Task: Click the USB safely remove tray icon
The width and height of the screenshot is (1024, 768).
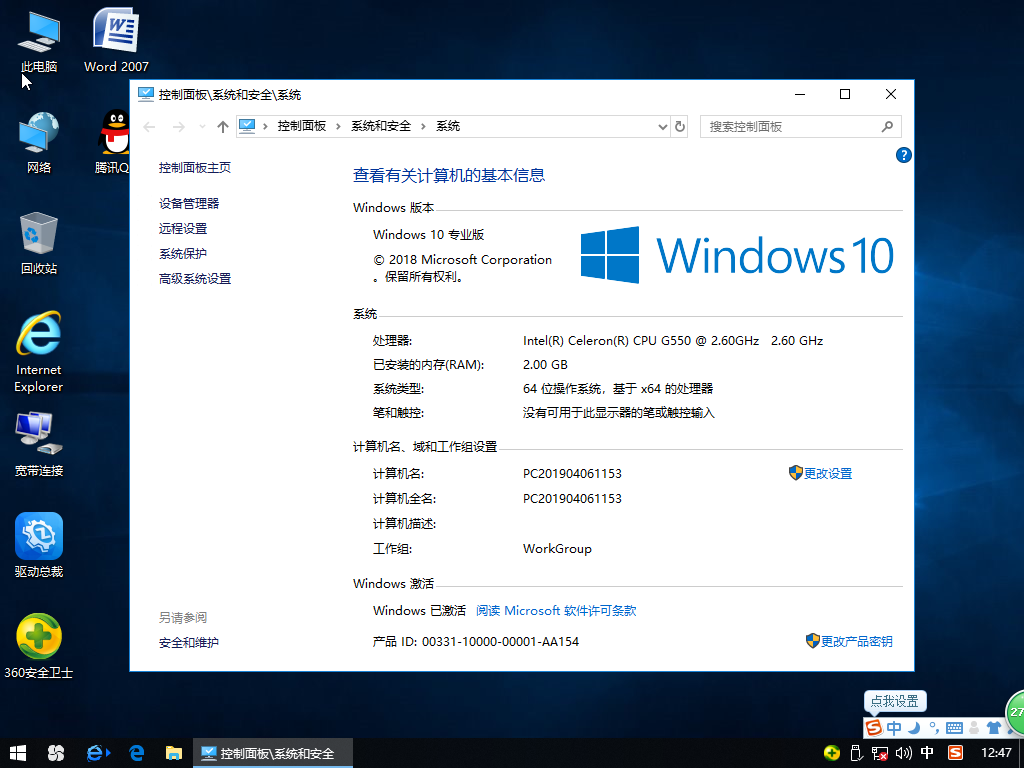Action: [856, 753]
